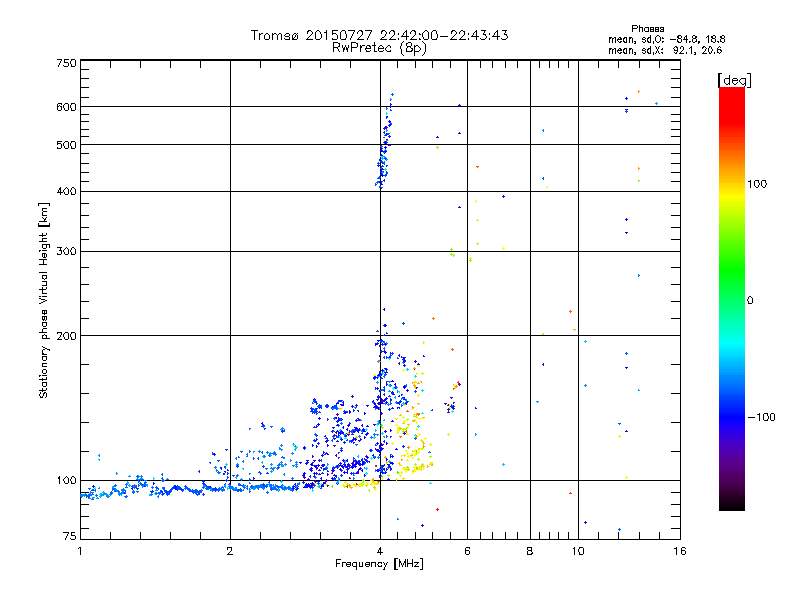Click the colorbar label '100'
Image resolution: width=800 pixels, height=600 pixels.
tap(757, 184)
